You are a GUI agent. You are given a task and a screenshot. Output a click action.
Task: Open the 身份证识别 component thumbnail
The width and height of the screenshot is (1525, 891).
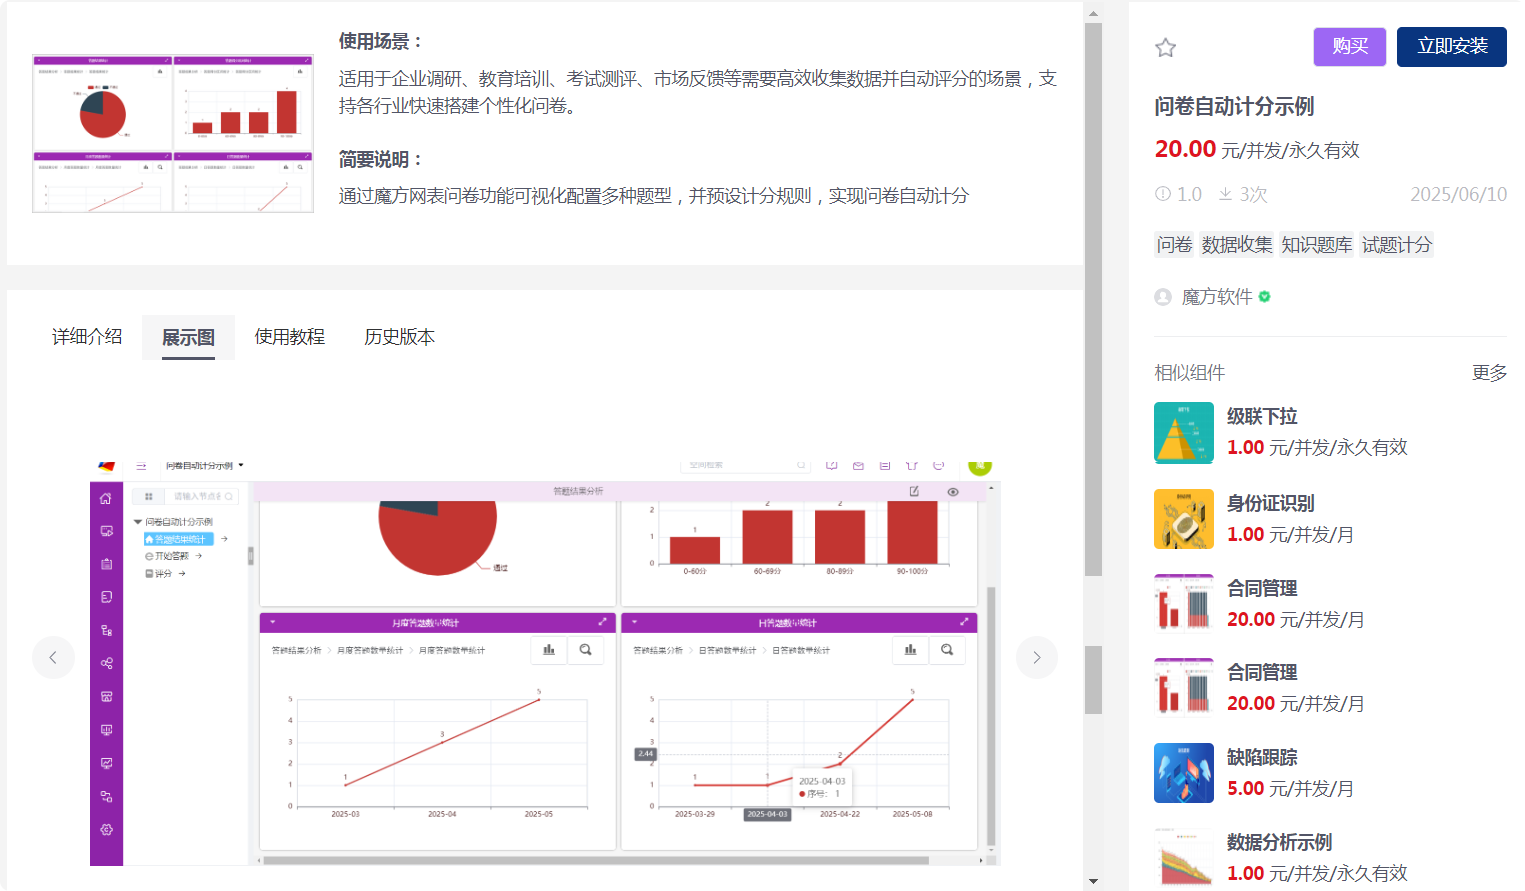[x=1184, y=519]
